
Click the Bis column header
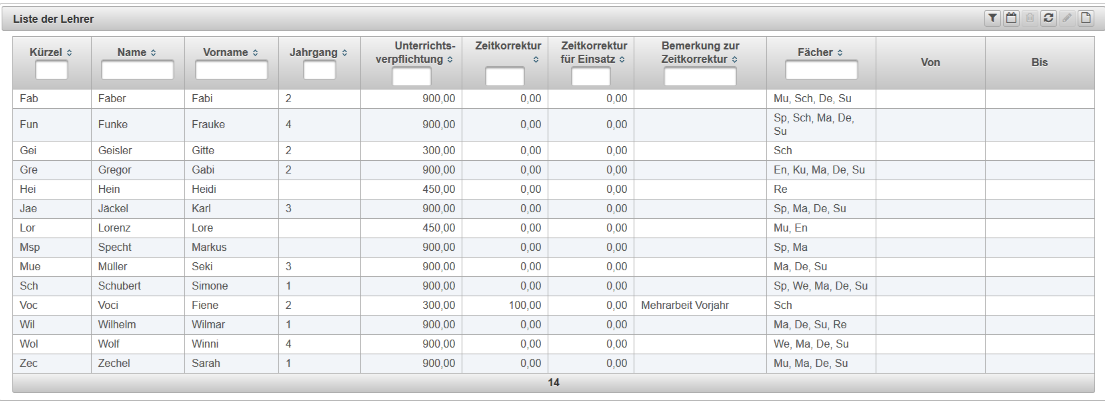1039,62
